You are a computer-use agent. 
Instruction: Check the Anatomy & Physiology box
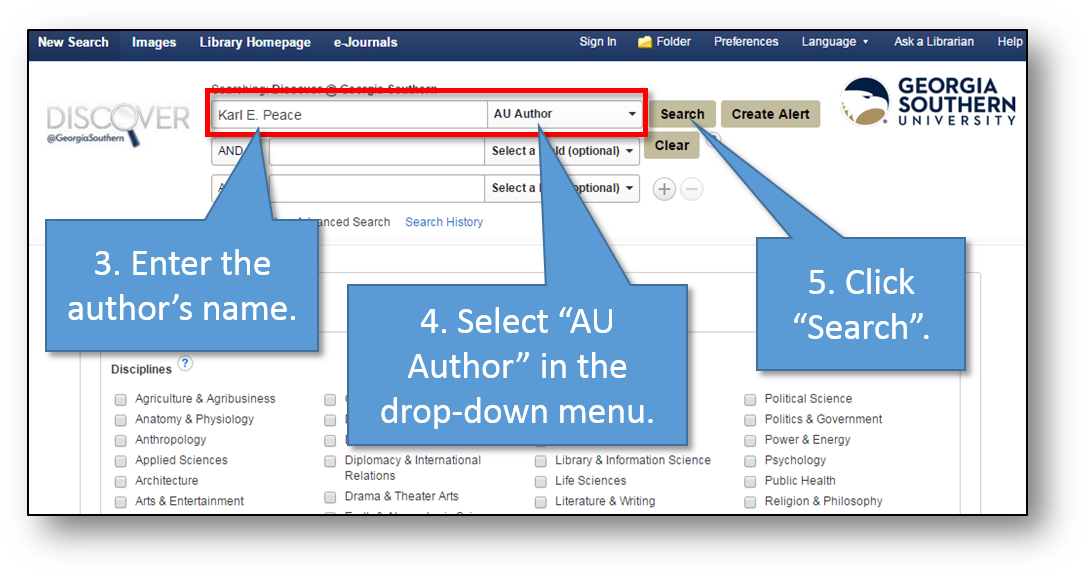[x=121, y=420]
